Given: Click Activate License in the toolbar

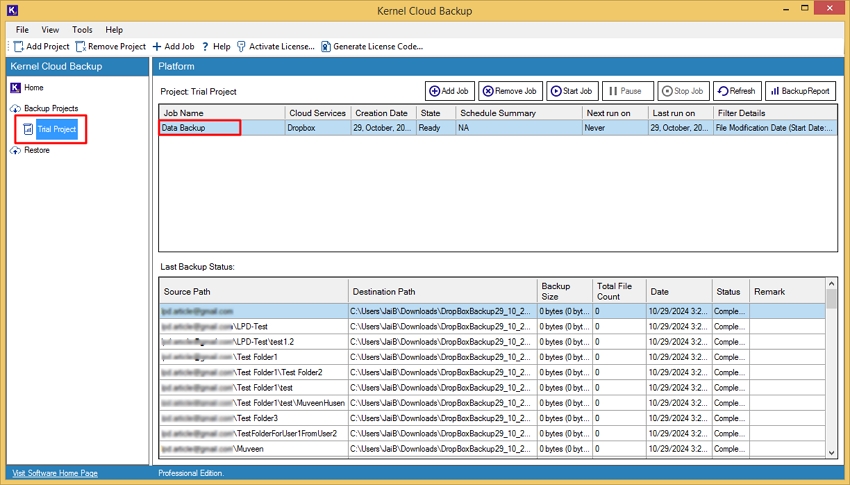Looking at the screenshot, I should pos(275,47).
